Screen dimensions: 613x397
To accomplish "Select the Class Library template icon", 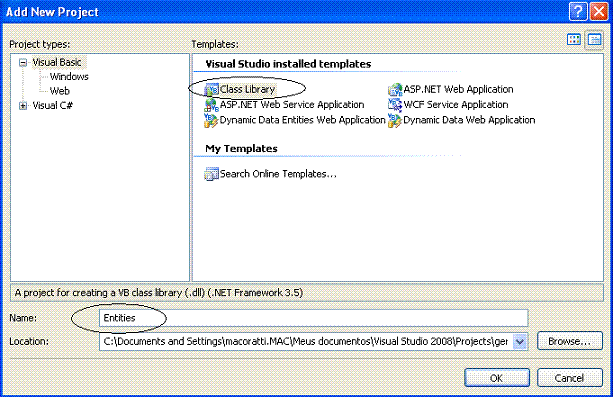I will (211, 90).
